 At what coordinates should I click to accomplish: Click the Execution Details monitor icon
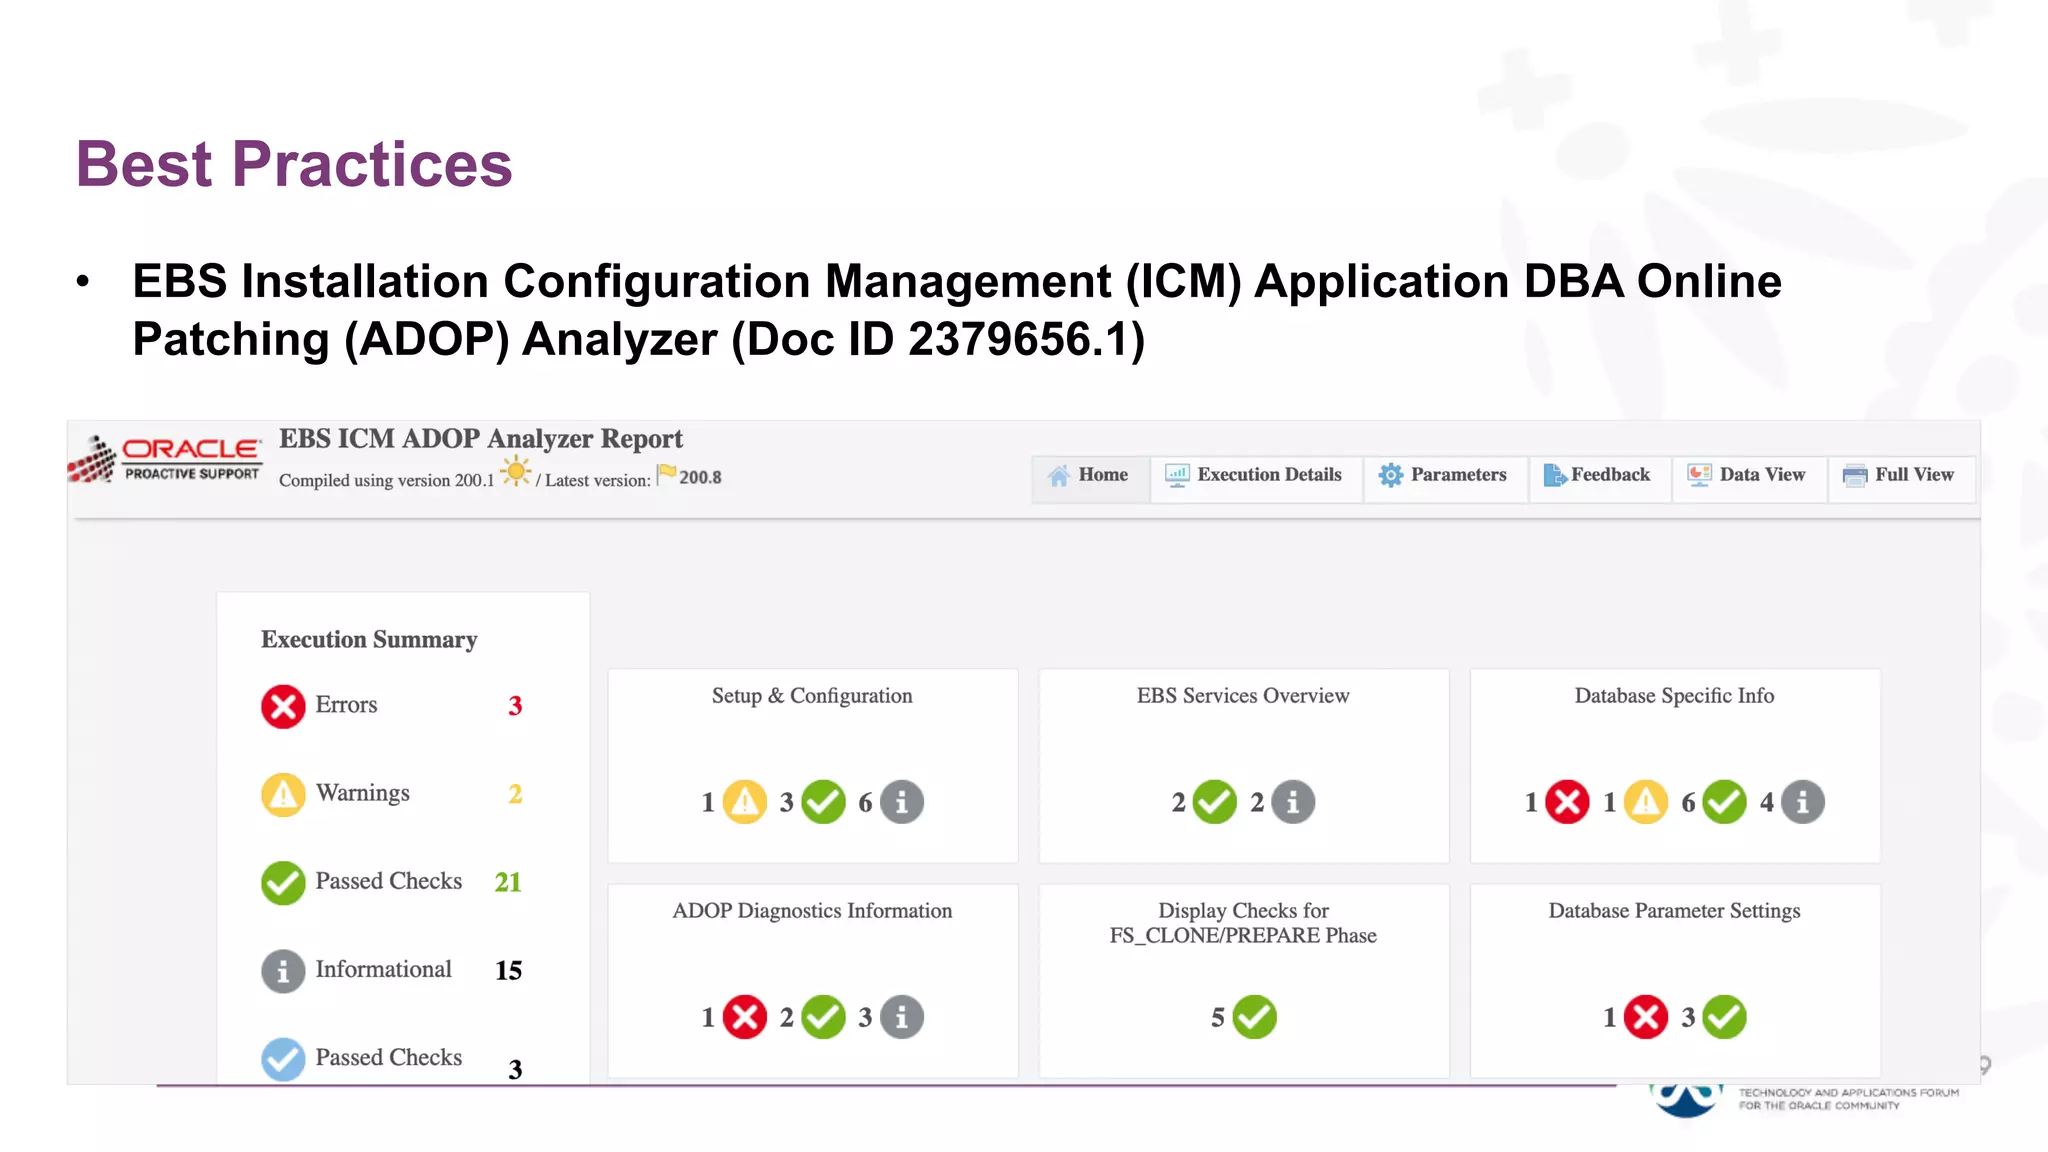[1177, 476]
